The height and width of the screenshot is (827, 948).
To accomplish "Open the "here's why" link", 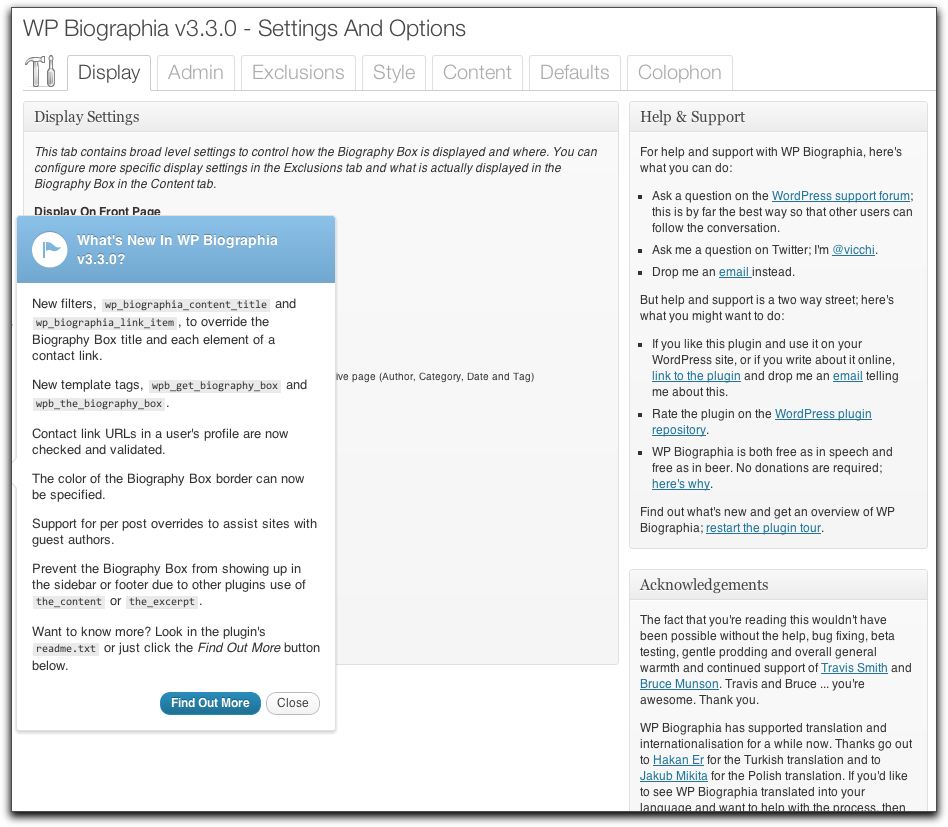I will click(x=681, y=484).
